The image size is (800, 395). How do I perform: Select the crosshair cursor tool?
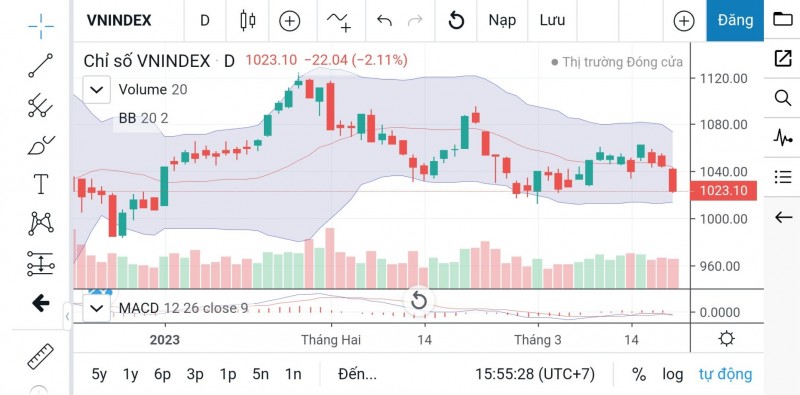click(x=41, y=27)
